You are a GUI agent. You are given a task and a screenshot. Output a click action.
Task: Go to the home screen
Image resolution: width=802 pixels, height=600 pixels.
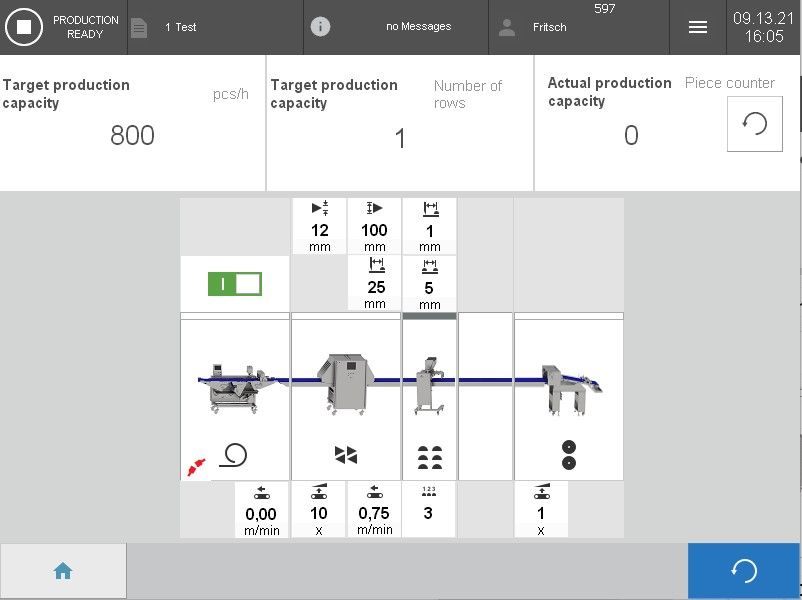[63, 571]
